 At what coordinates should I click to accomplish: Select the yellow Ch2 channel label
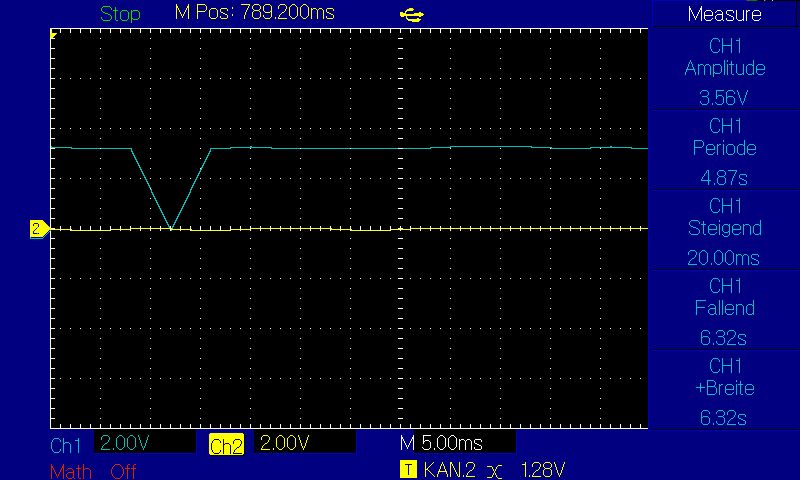tap(226, 445)
